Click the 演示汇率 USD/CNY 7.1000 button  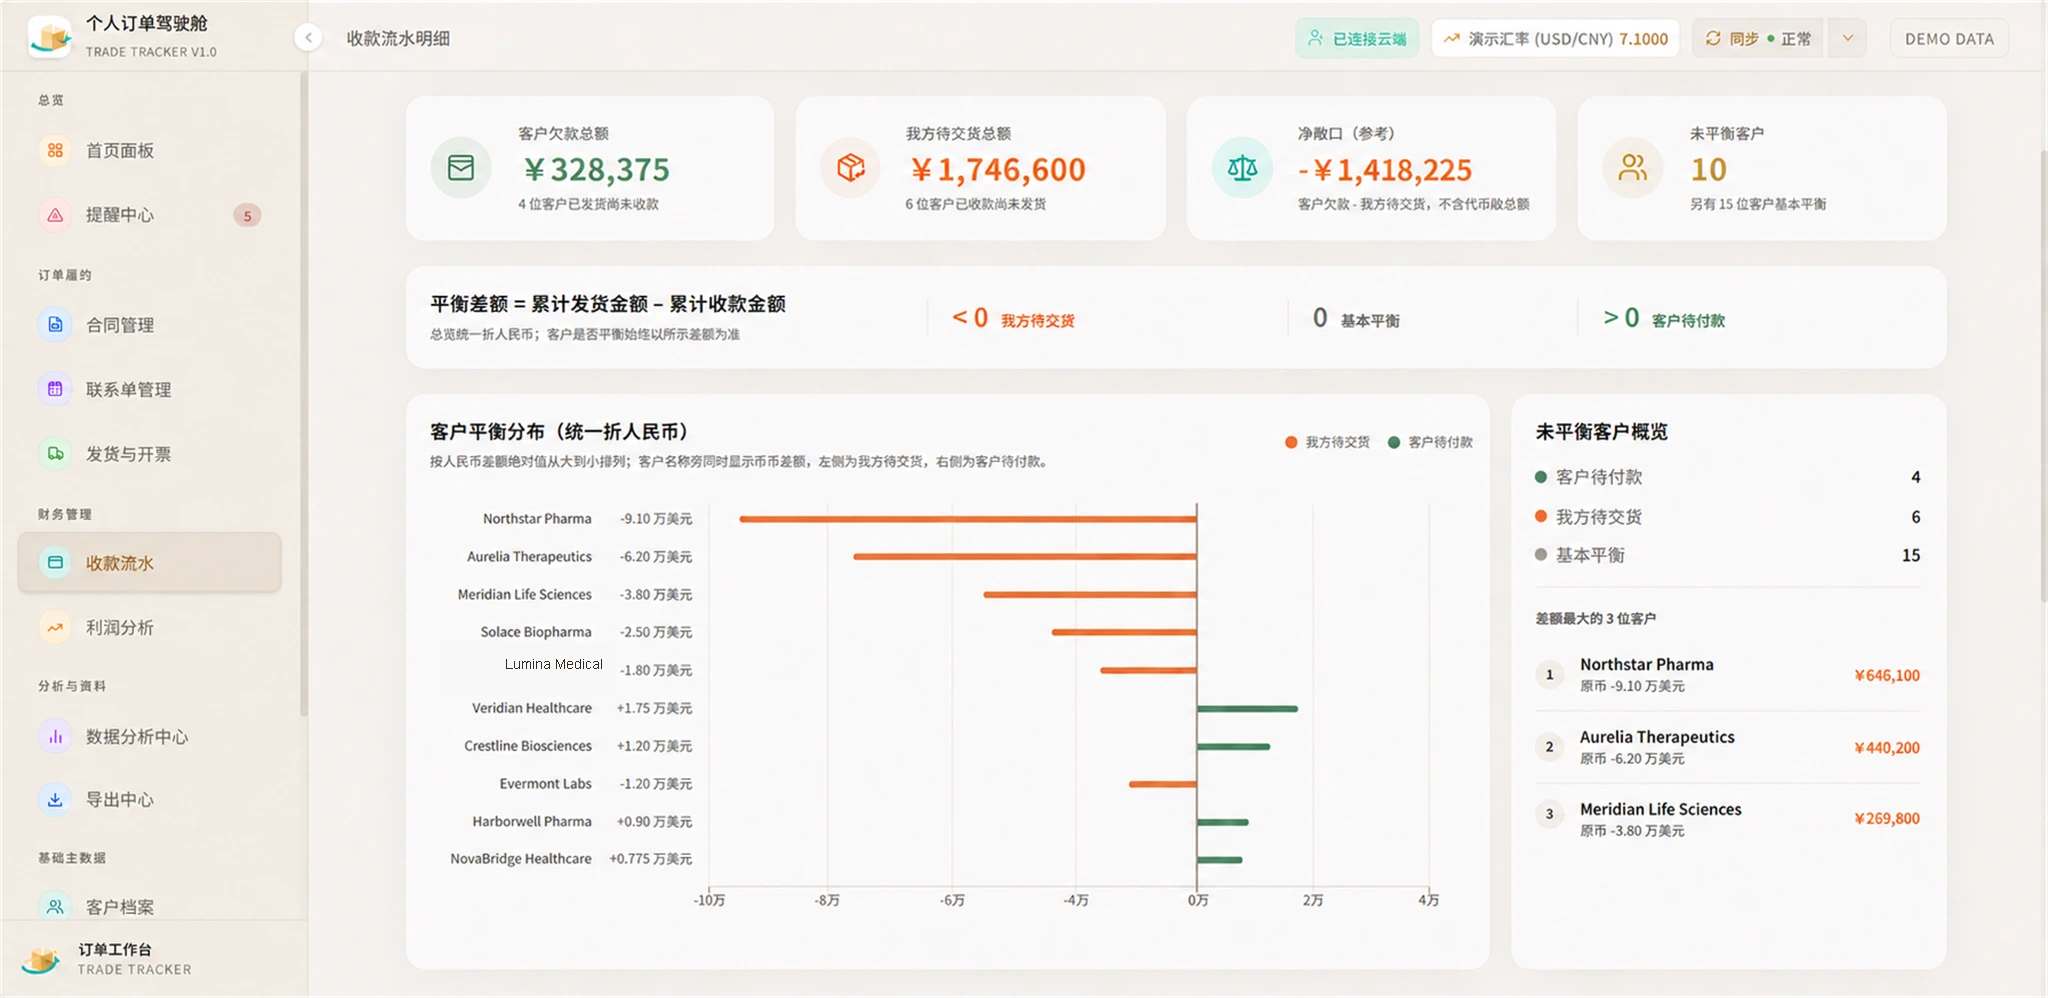[1555, 38]
